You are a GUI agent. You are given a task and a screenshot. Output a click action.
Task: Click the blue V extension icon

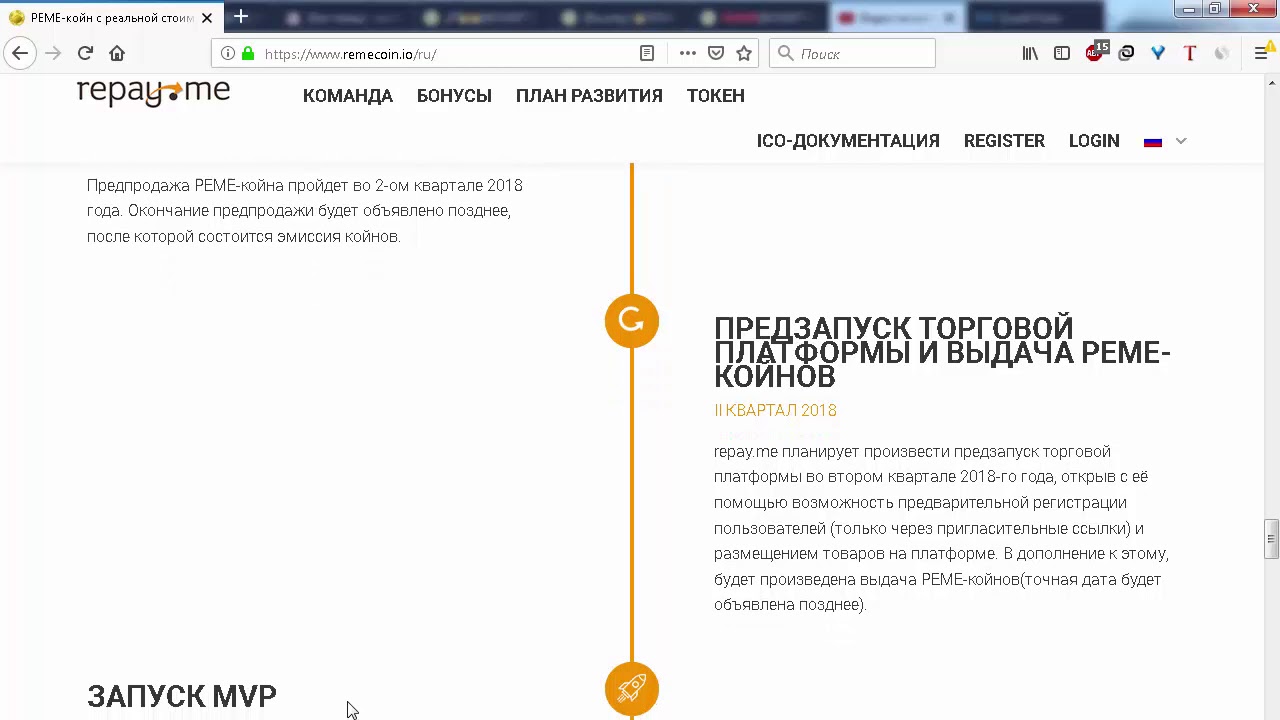coord(1158,54)
